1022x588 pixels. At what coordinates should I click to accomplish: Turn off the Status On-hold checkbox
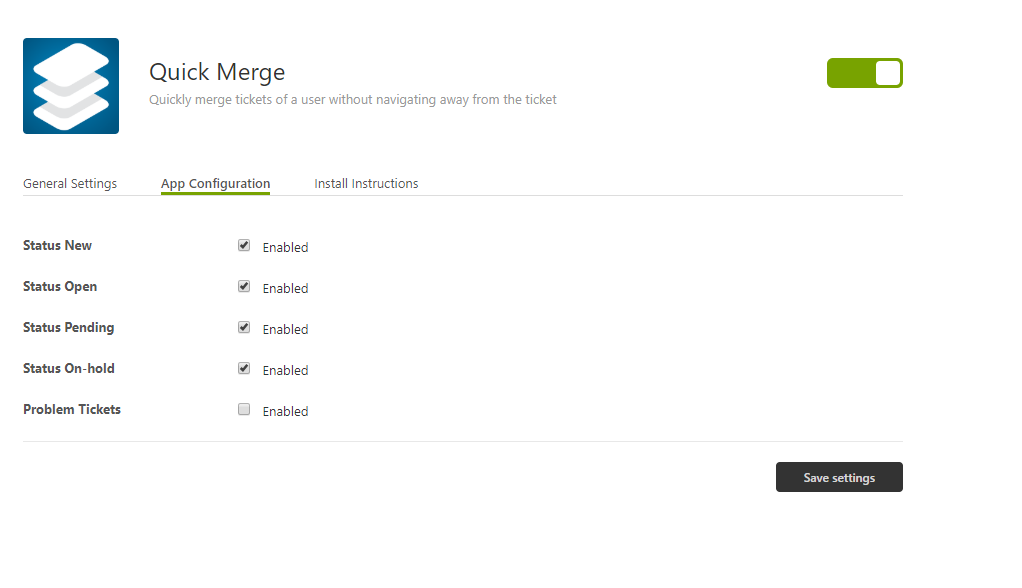tap(244, 368)
